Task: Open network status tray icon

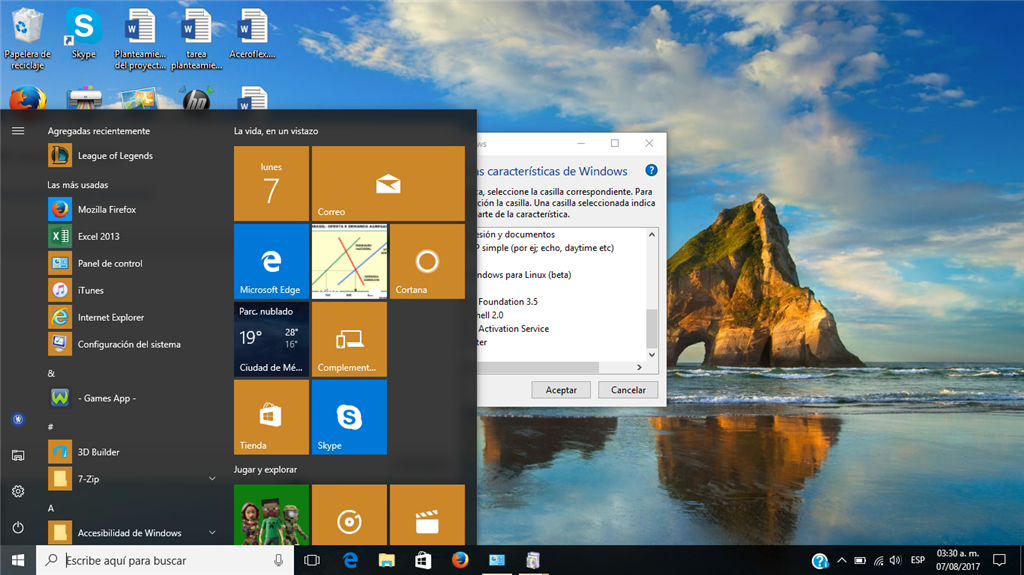Action: click(x=878, y=560)
